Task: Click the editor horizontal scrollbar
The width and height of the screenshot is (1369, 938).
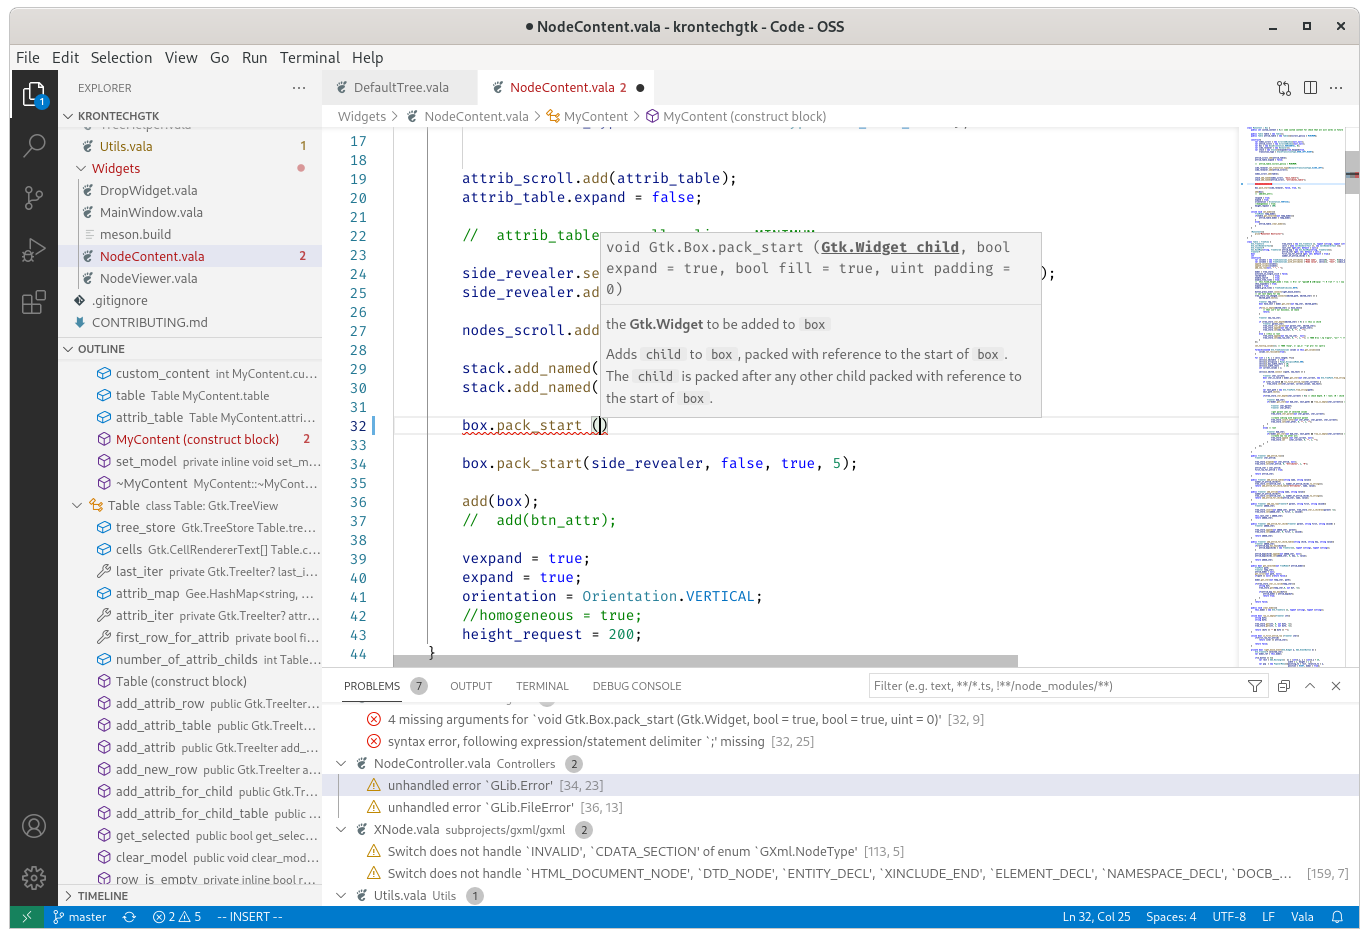Action: pyautogui.click(x=705, y=661)
